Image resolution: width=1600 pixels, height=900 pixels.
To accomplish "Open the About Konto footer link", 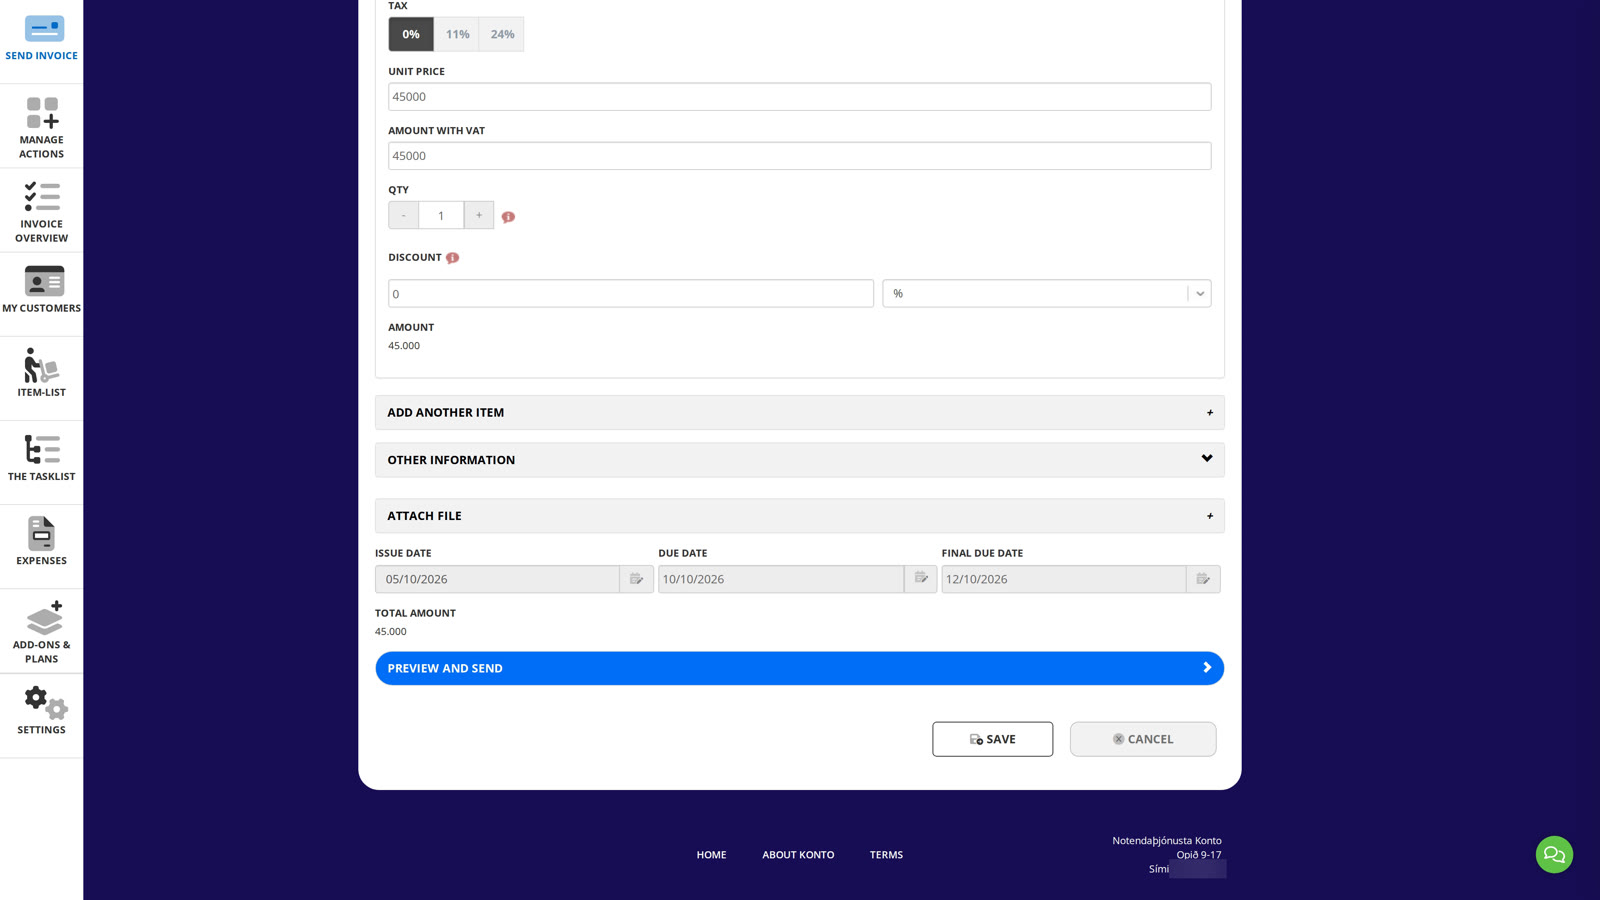I will (x=798, y=855).
